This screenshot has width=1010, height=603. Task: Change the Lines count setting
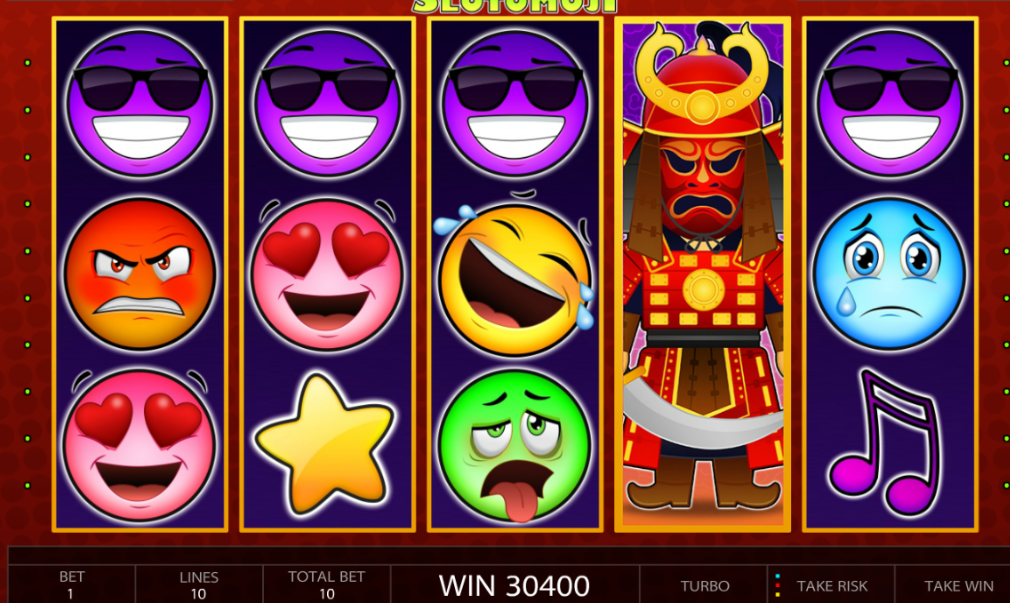point(199,585)
